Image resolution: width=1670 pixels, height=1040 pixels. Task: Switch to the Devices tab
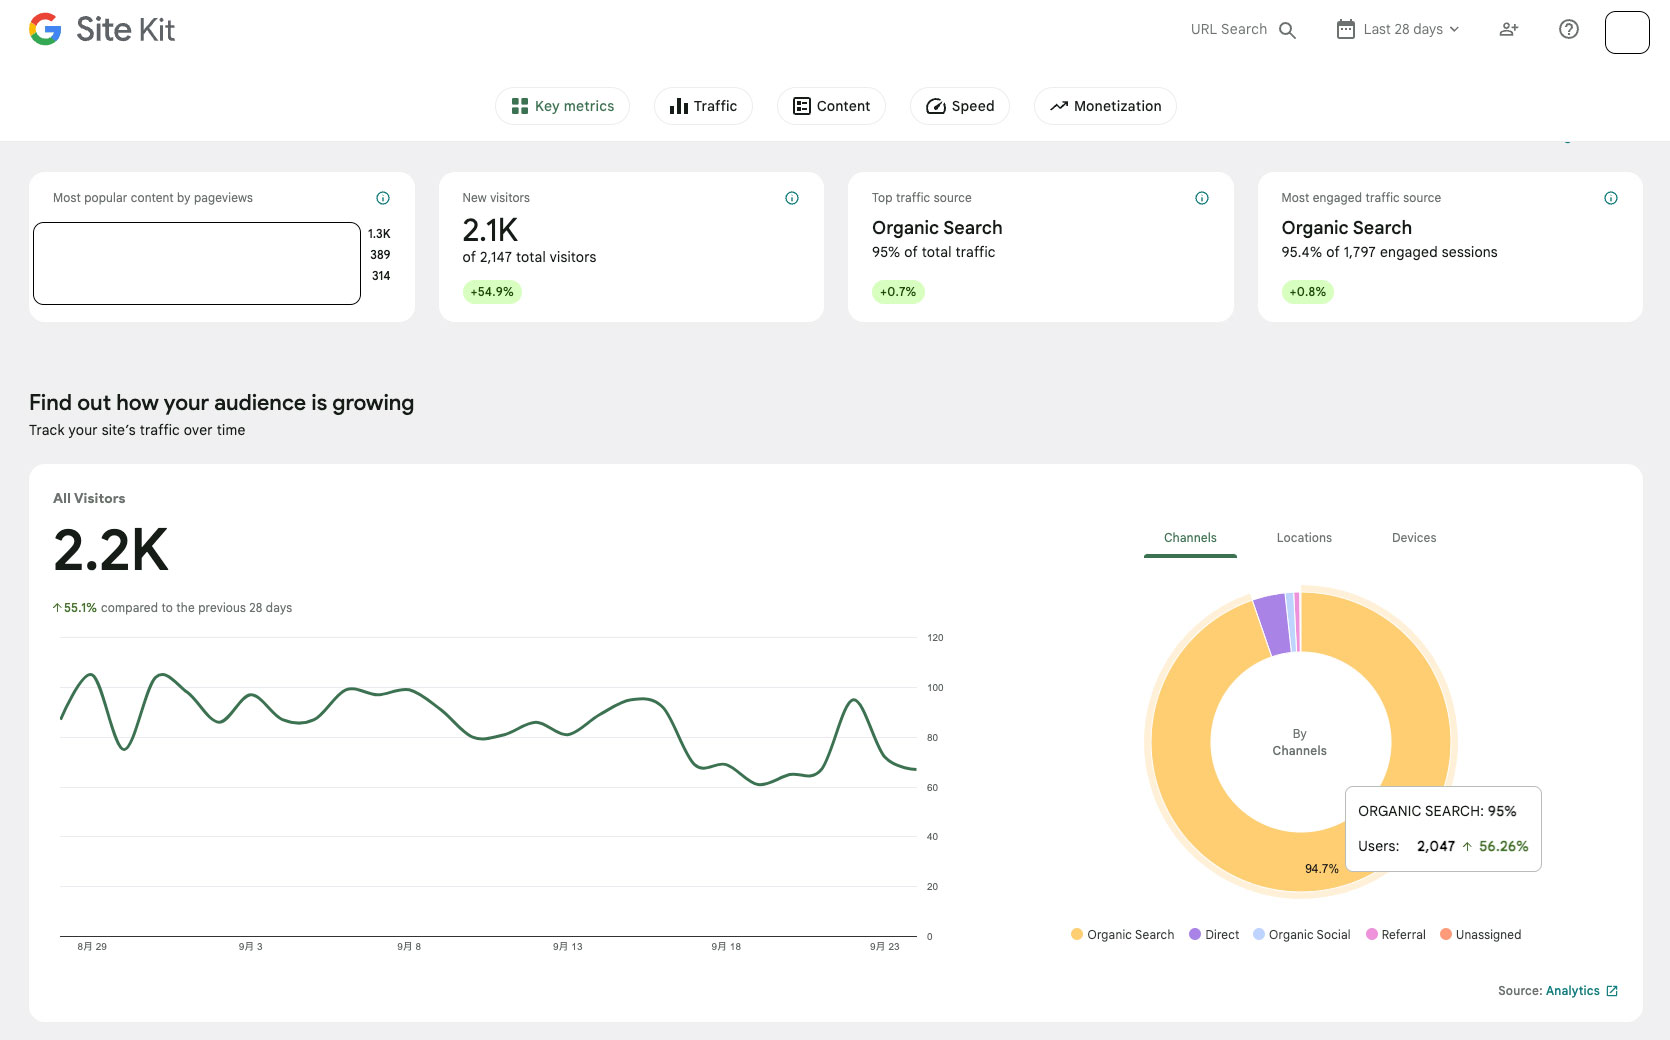1413,538
